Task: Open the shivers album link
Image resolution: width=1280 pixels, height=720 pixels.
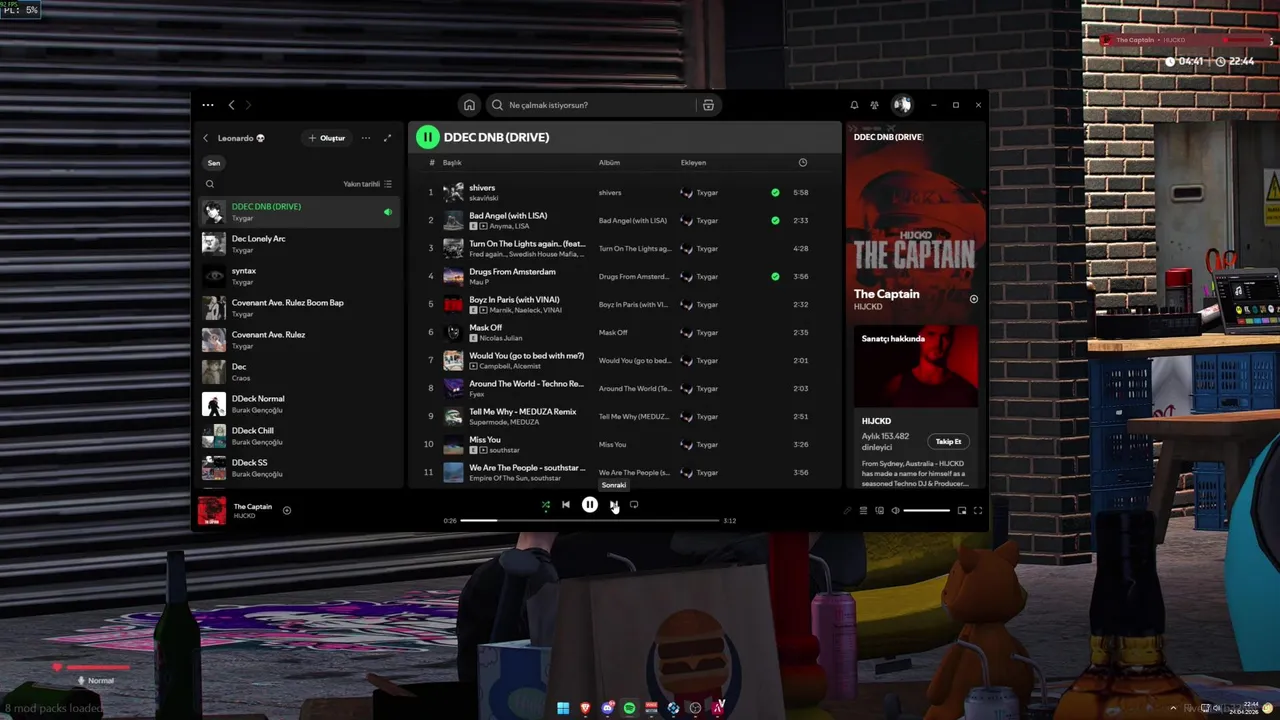Action: (x=610, y=192)
